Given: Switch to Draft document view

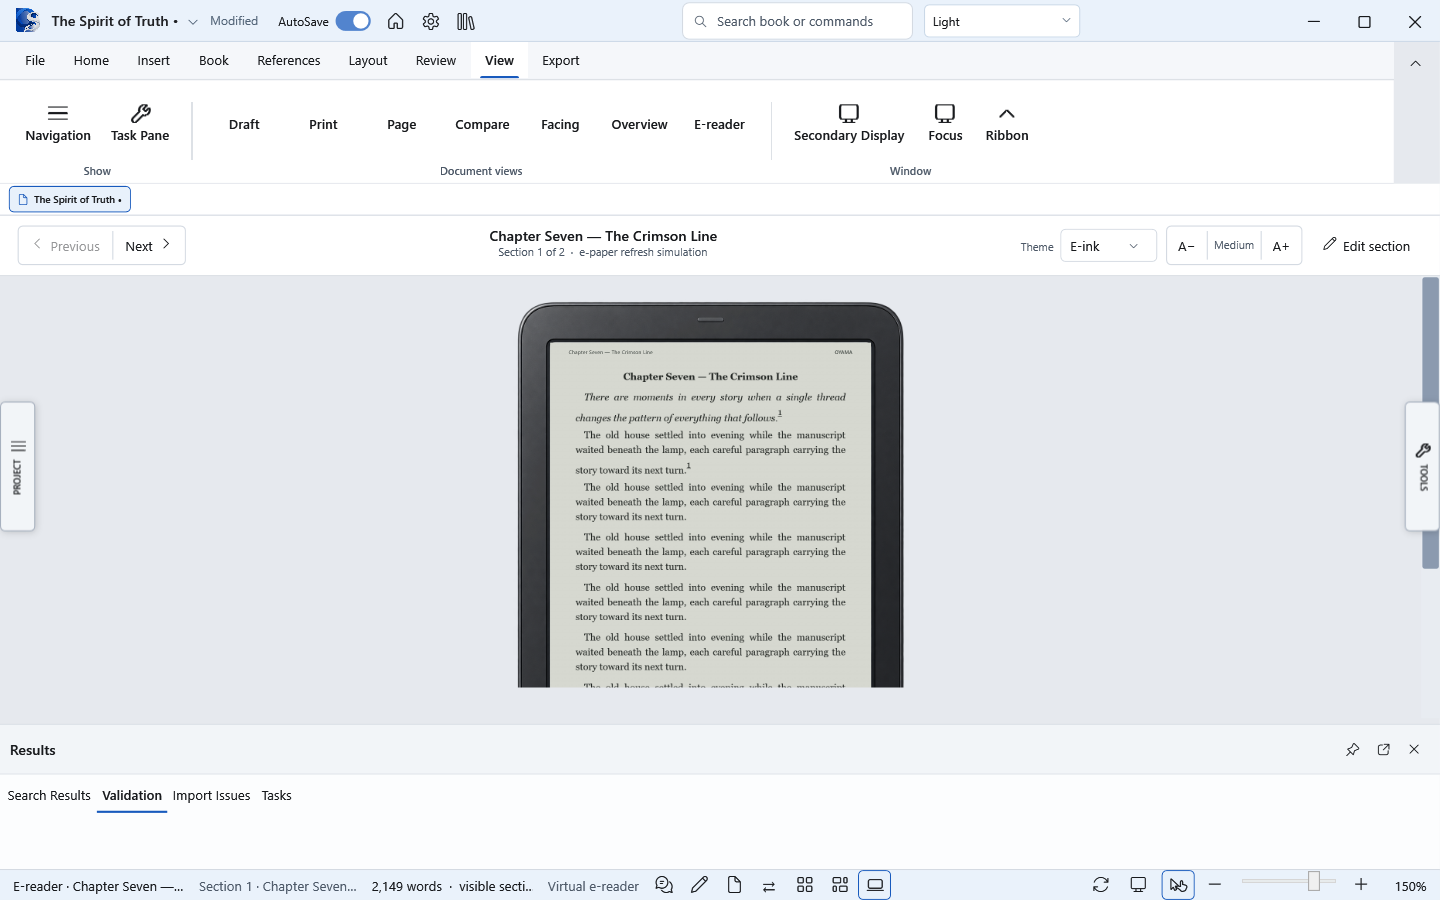Looking at the screenshot, I should 244,124.
